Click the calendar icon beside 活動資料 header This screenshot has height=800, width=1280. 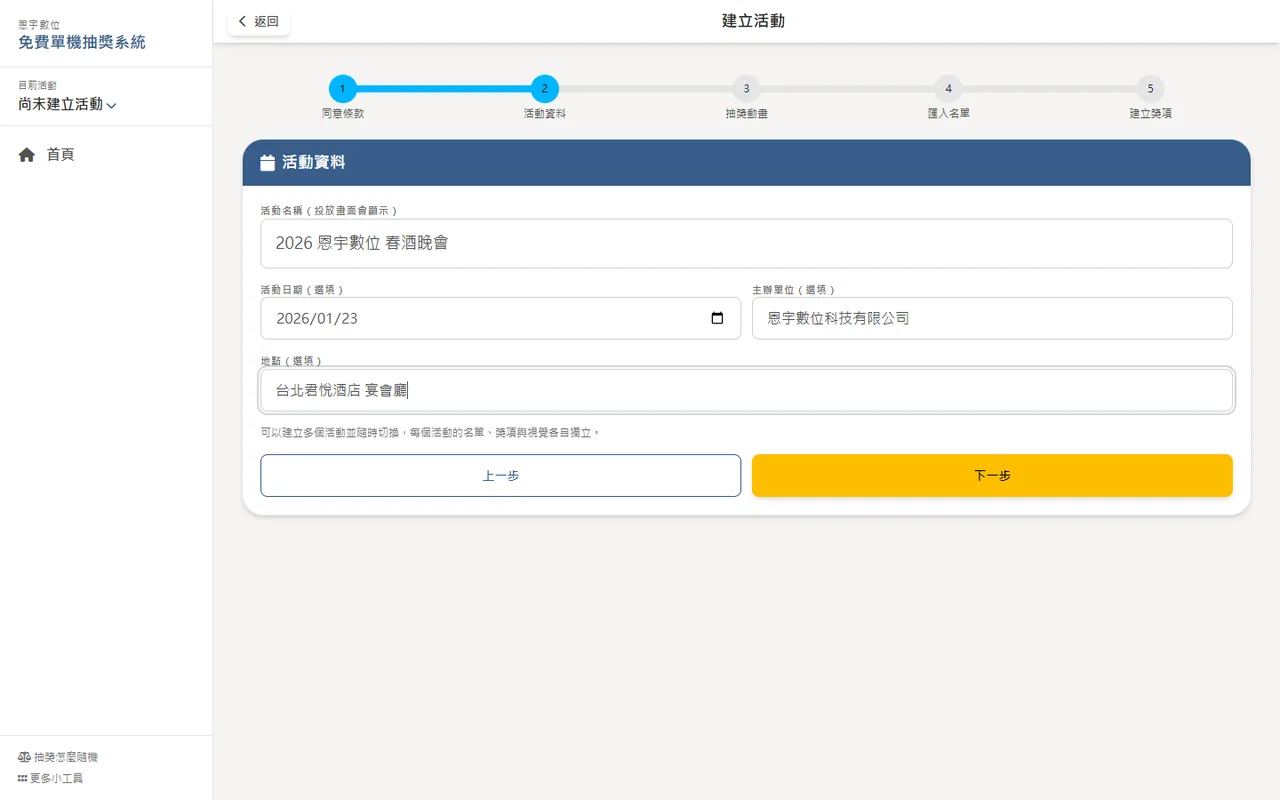(x=267, y=163)
